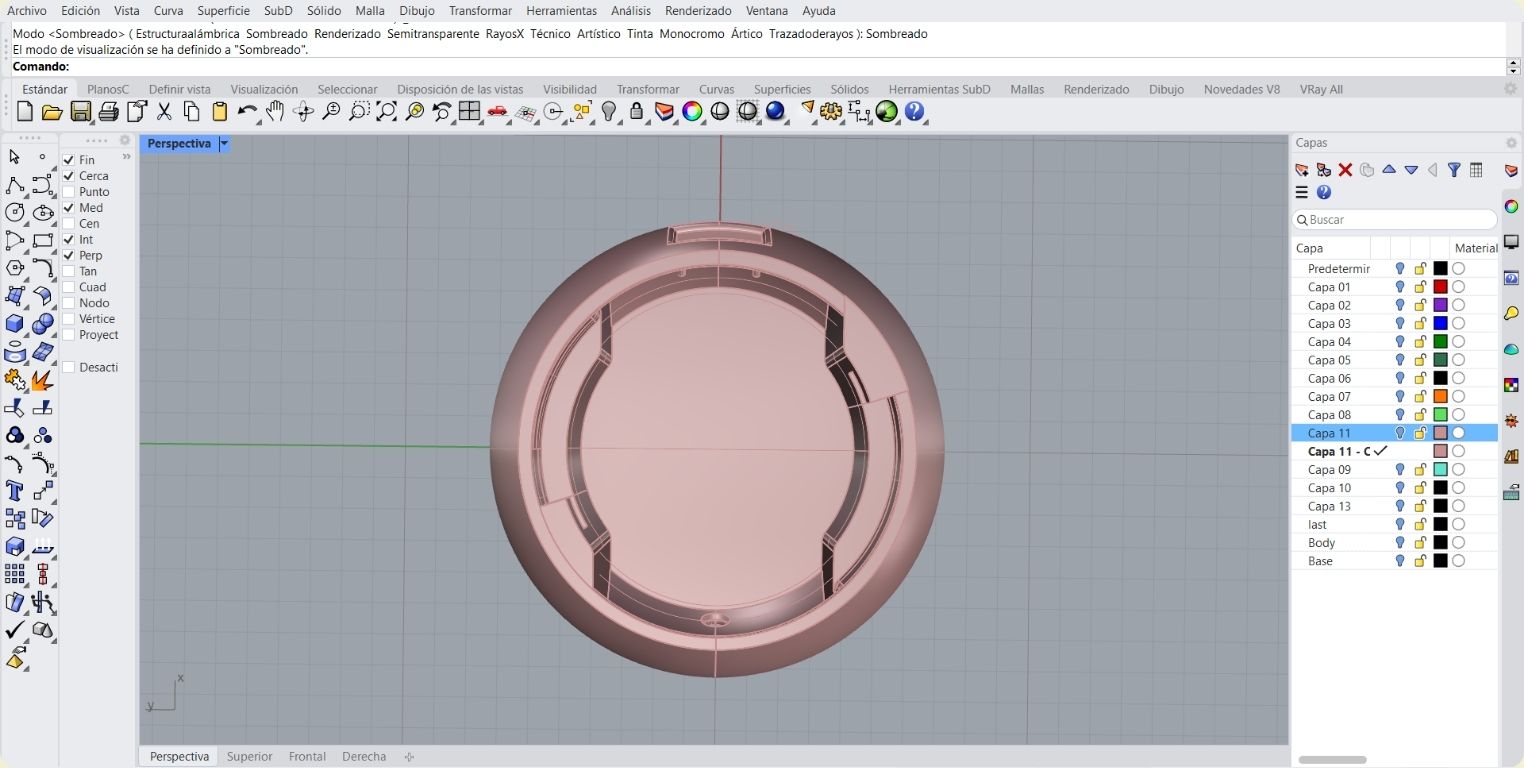Add a new viewport tab with plus icon
This screenshot has height=768, width=1524.
click(x=409, y=757)
